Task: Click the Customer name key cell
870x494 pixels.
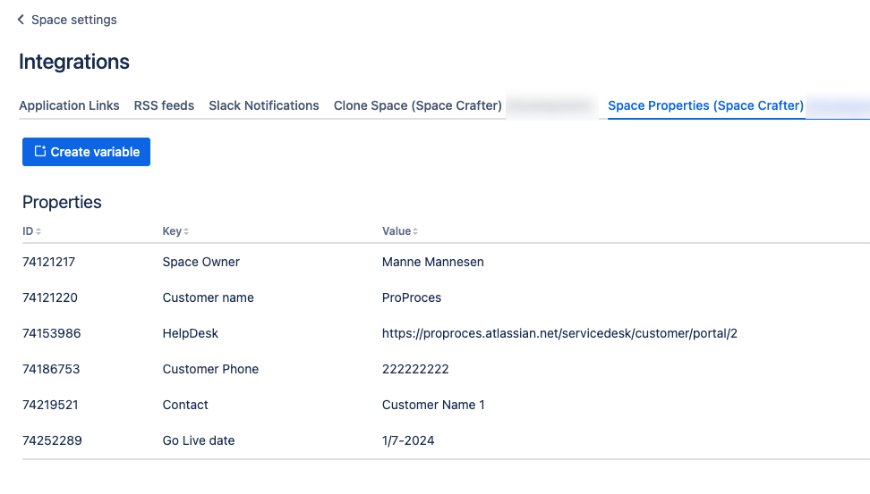Action: [208, 298]
